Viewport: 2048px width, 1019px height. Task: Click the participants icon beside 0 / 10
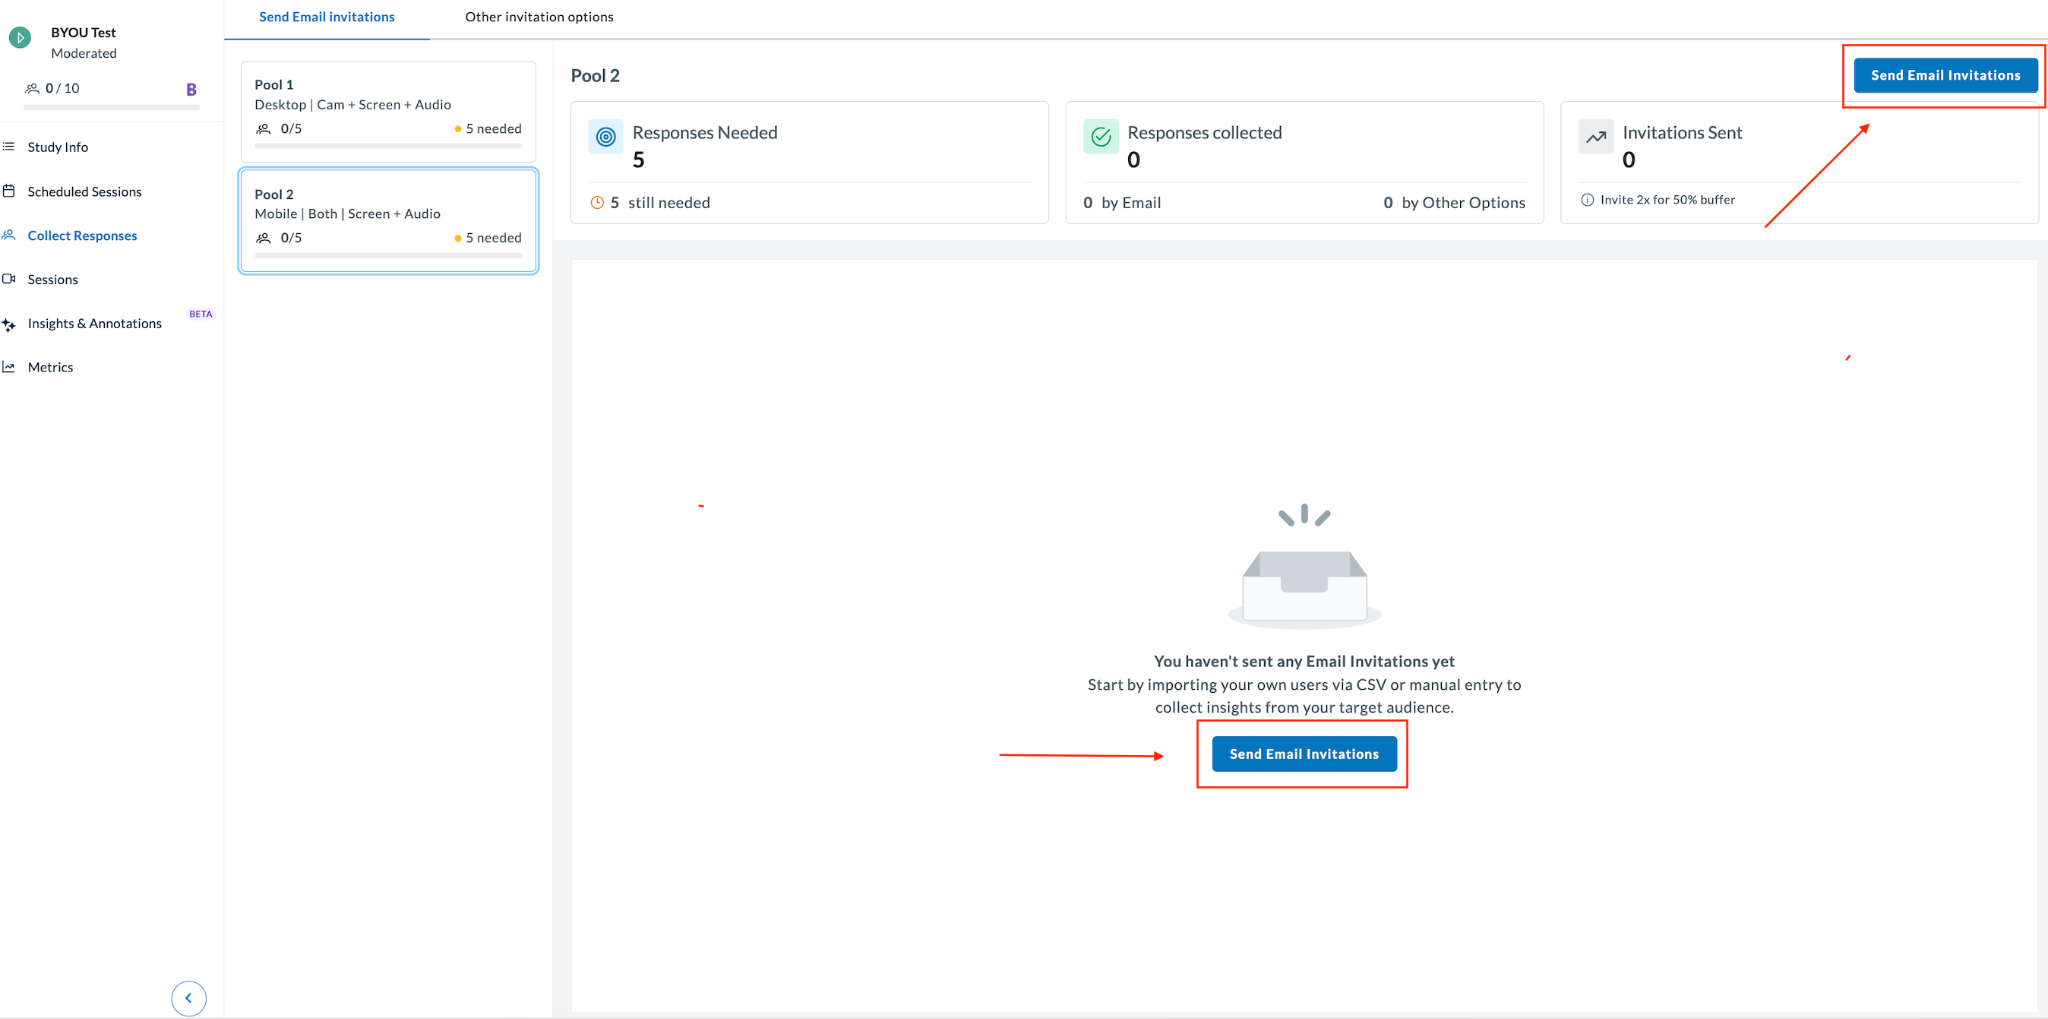32,88
